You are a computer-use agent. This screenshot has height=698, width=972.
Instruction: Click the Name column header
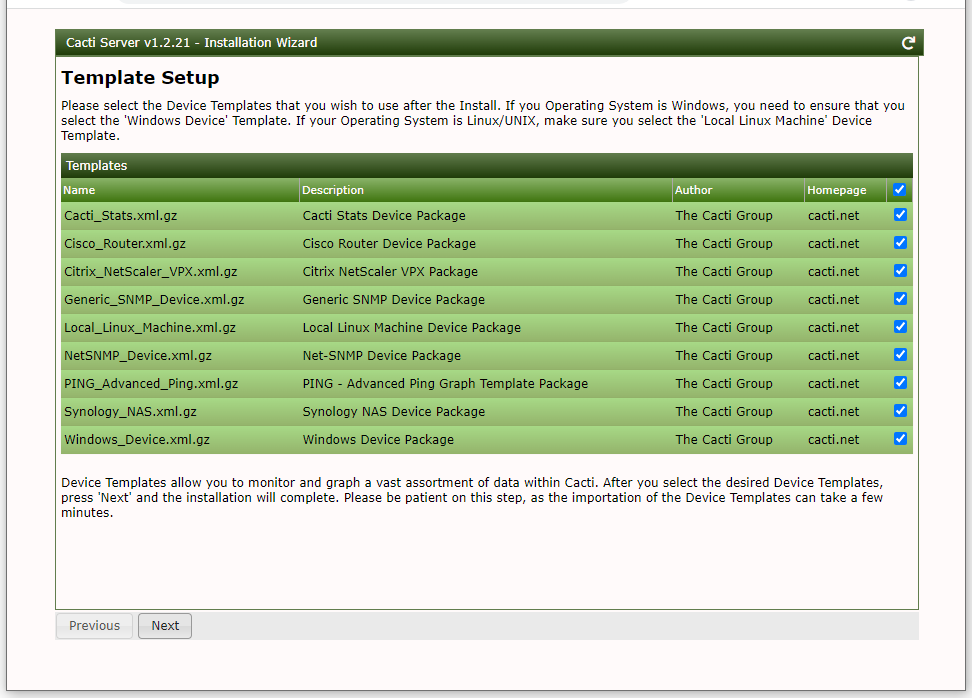click(180, 190)
